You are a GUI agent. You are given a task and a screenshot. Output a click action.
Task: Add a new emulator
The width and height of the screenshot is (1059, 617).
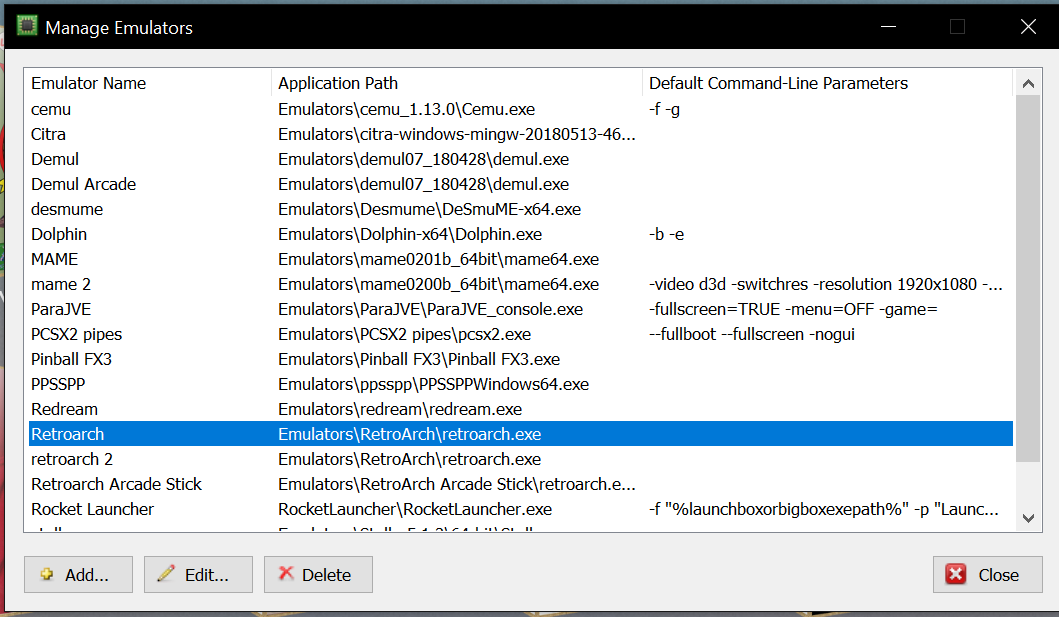(x=78, y=574)
